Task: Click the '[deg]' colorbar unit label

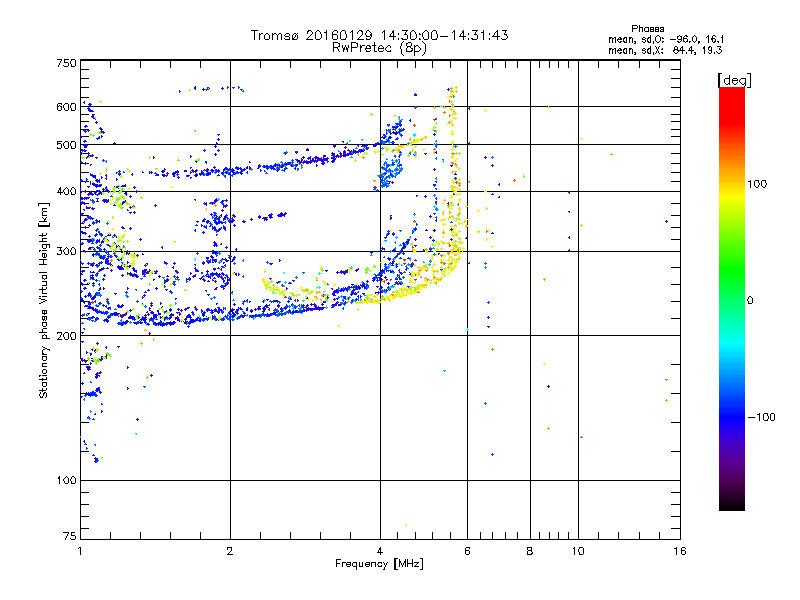Action: tap(734, 80)
